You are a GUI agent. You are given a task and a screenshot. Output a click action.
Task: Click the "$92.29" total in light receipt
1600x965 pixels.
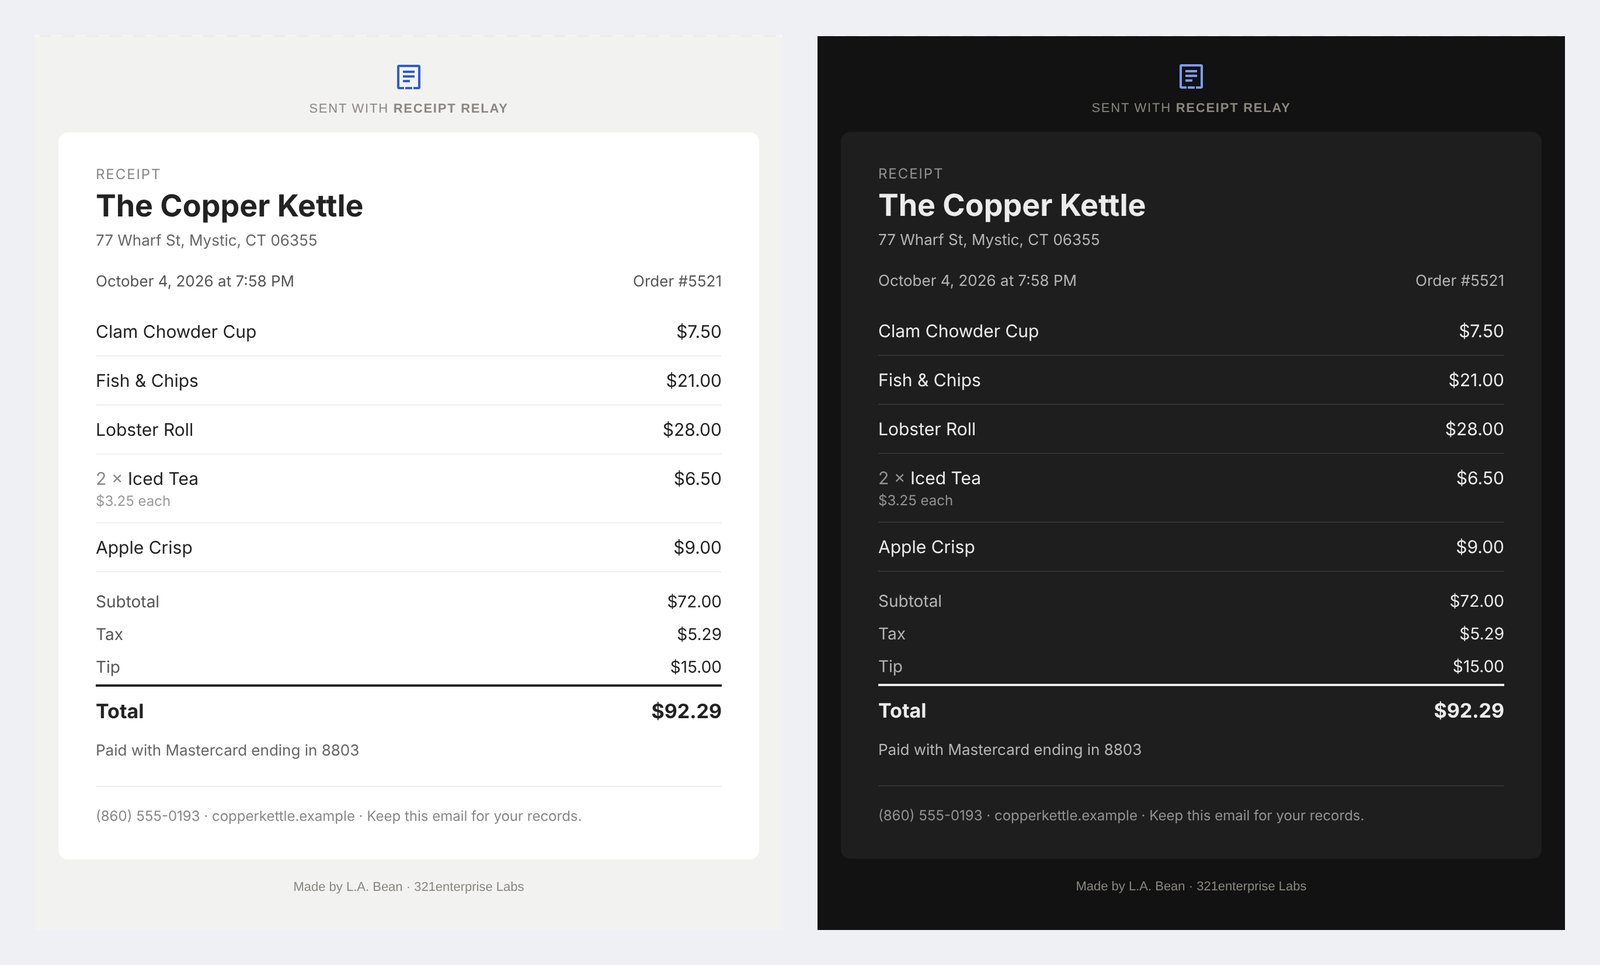pos(686,711)
